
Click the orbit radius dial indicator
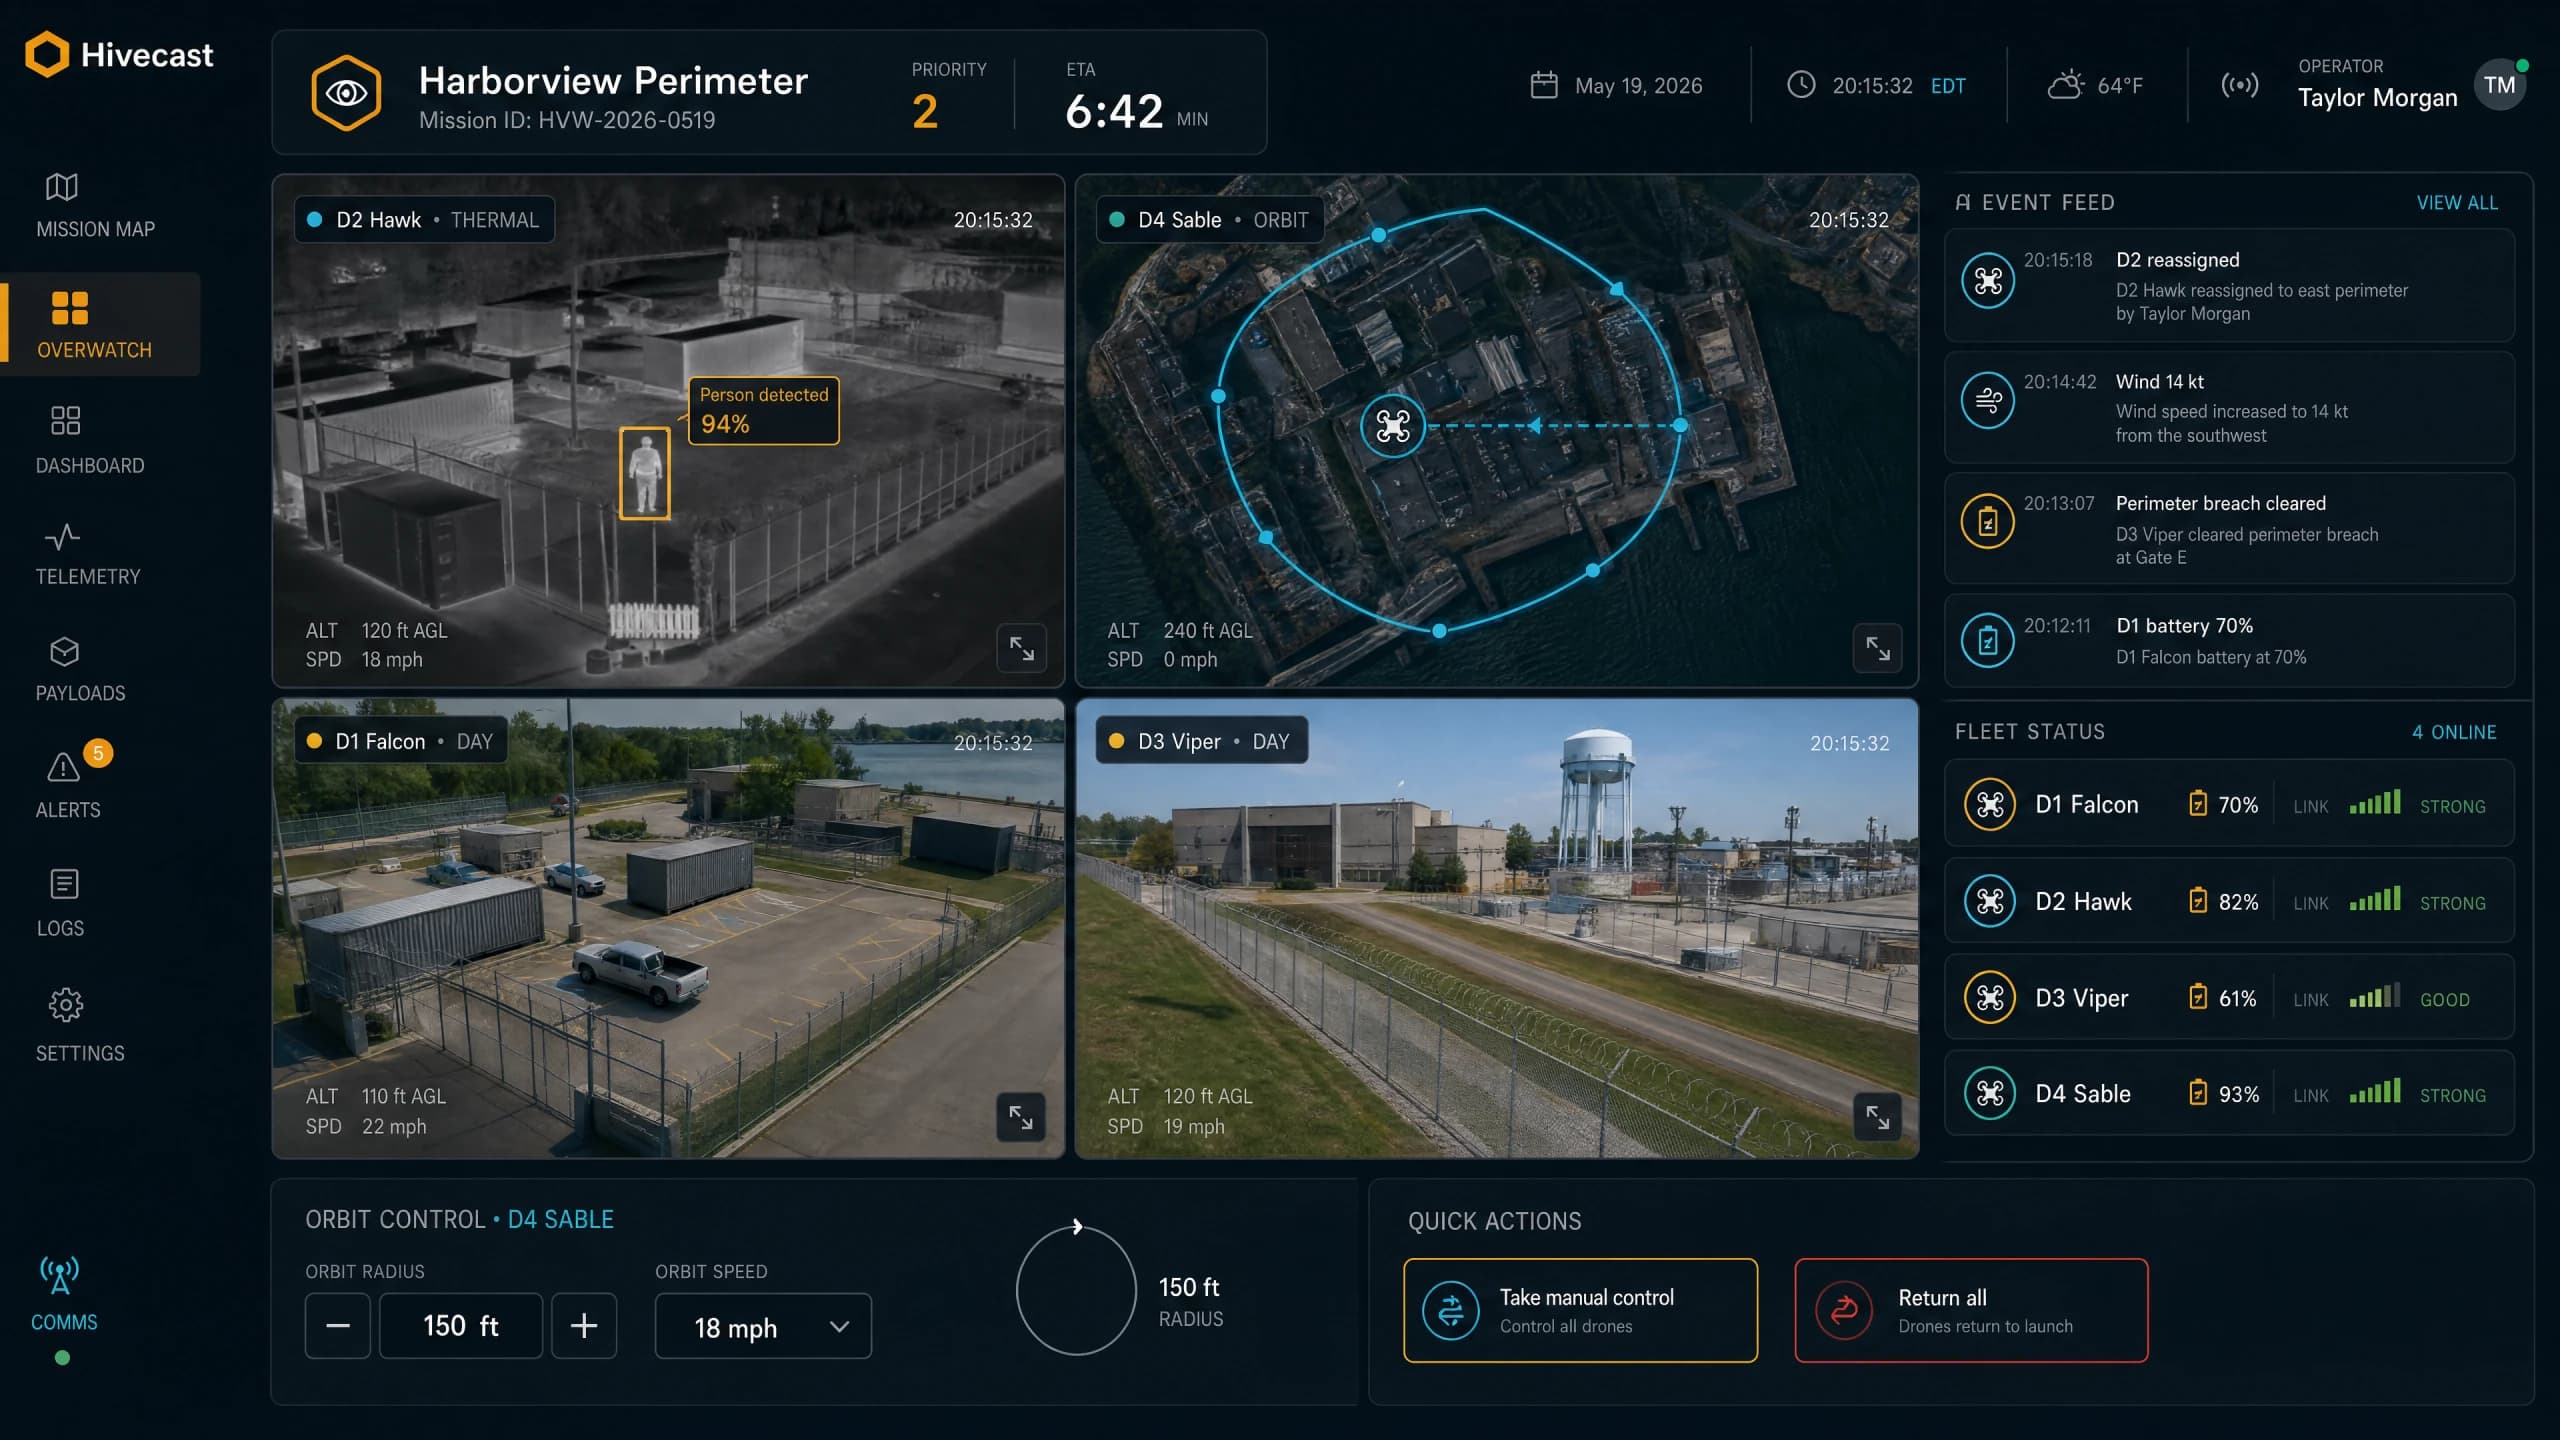(1076, 1290)
